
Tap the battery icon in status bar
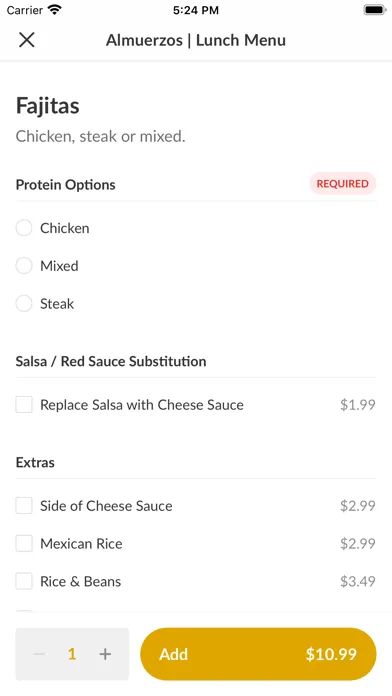click(x=375, y=10)
